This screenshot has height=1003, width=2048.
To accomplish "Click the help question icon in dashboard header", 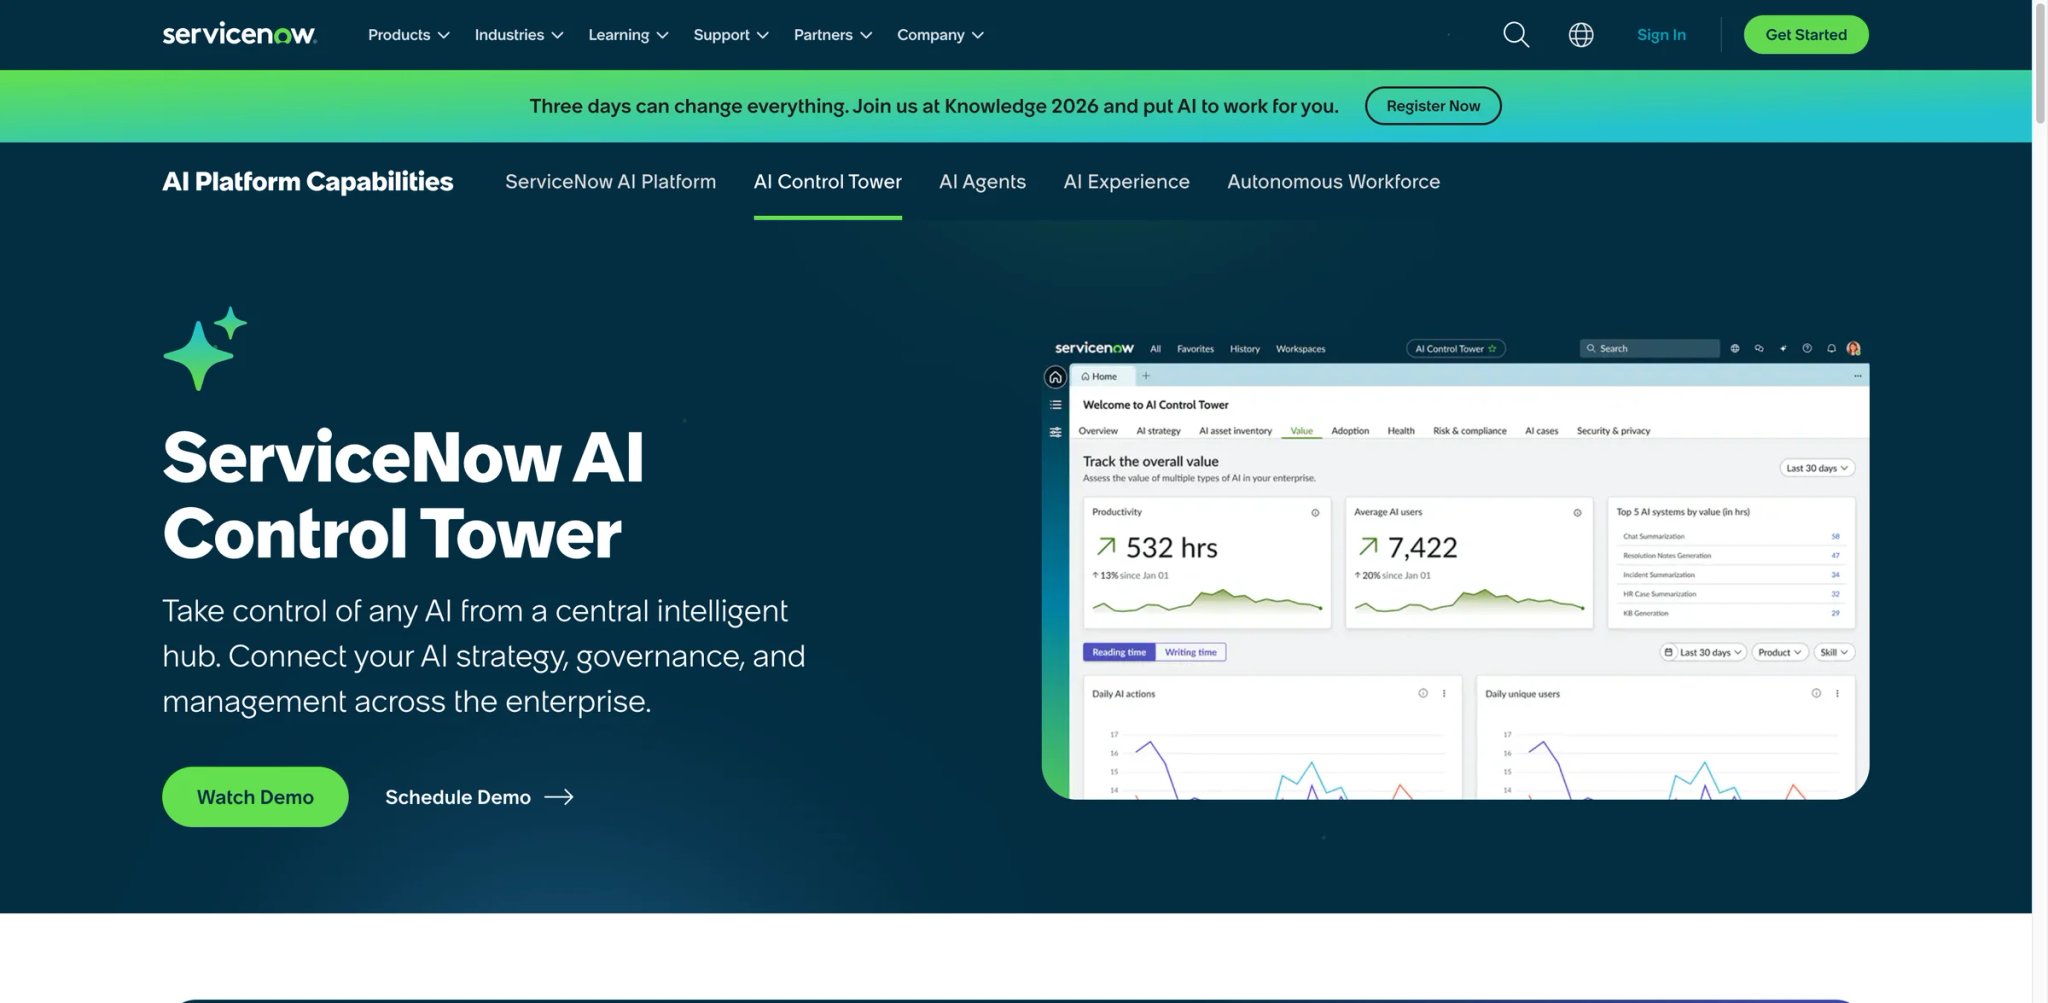I will [1807, 349].
